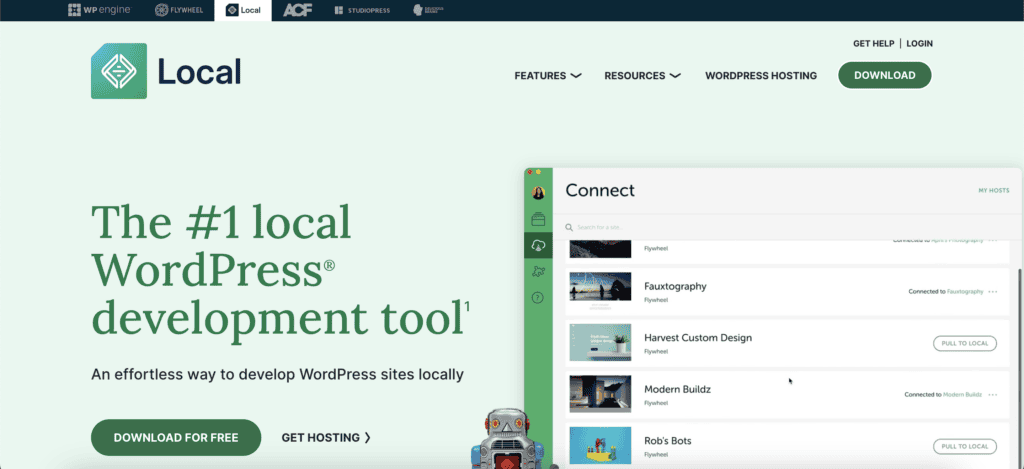Click the Local wordmark text
Viewport: 1024px width, 469px height.
pos(199,72)
